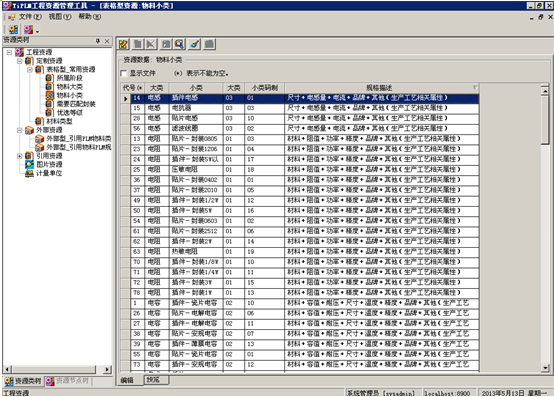
Task: Click the paintbrush icon in the data toolbar
Action: point(194,44)
